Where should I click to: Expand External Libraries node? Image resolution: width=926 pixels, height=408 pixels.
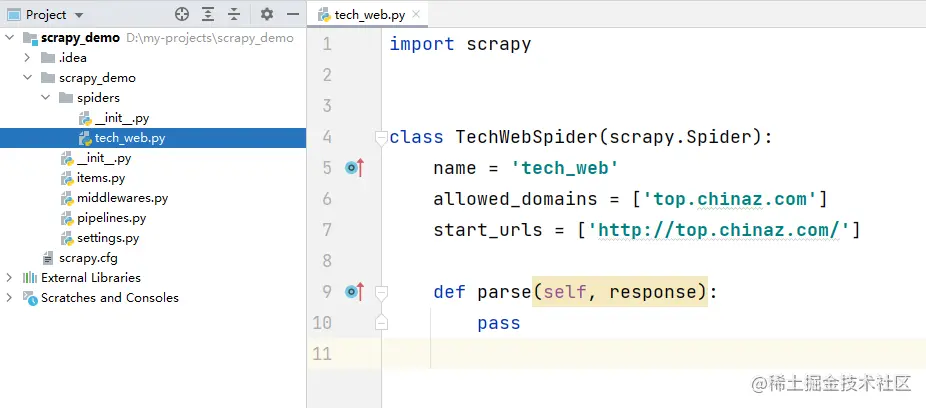[9, 278]
